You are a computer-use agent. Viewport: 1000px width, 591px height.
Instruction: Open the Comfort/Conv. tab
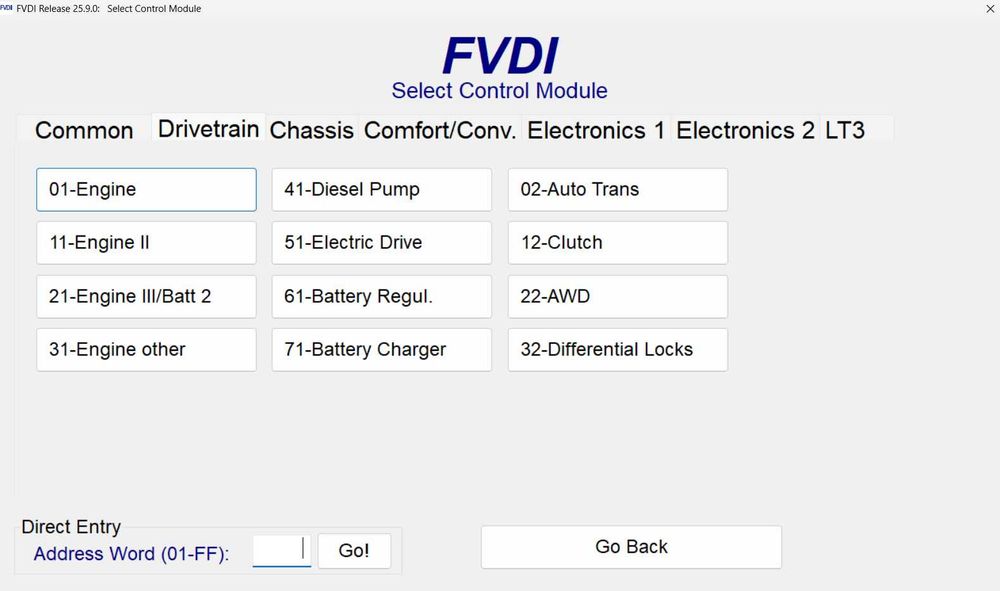(440, 131)
